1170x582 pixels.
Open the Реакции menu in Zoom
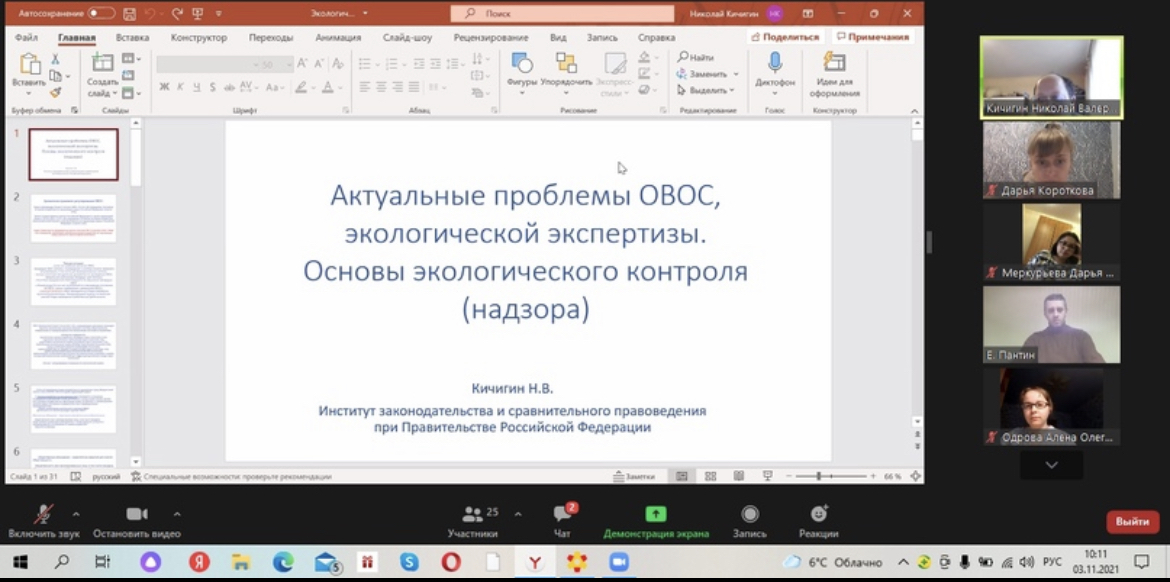[819, 522]
